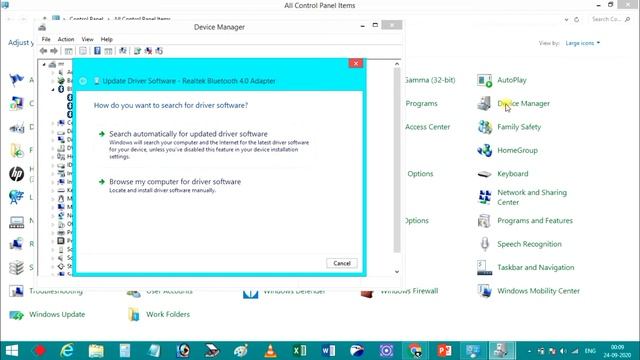Click the HP logo icon in Control Panel

(16, 174)
